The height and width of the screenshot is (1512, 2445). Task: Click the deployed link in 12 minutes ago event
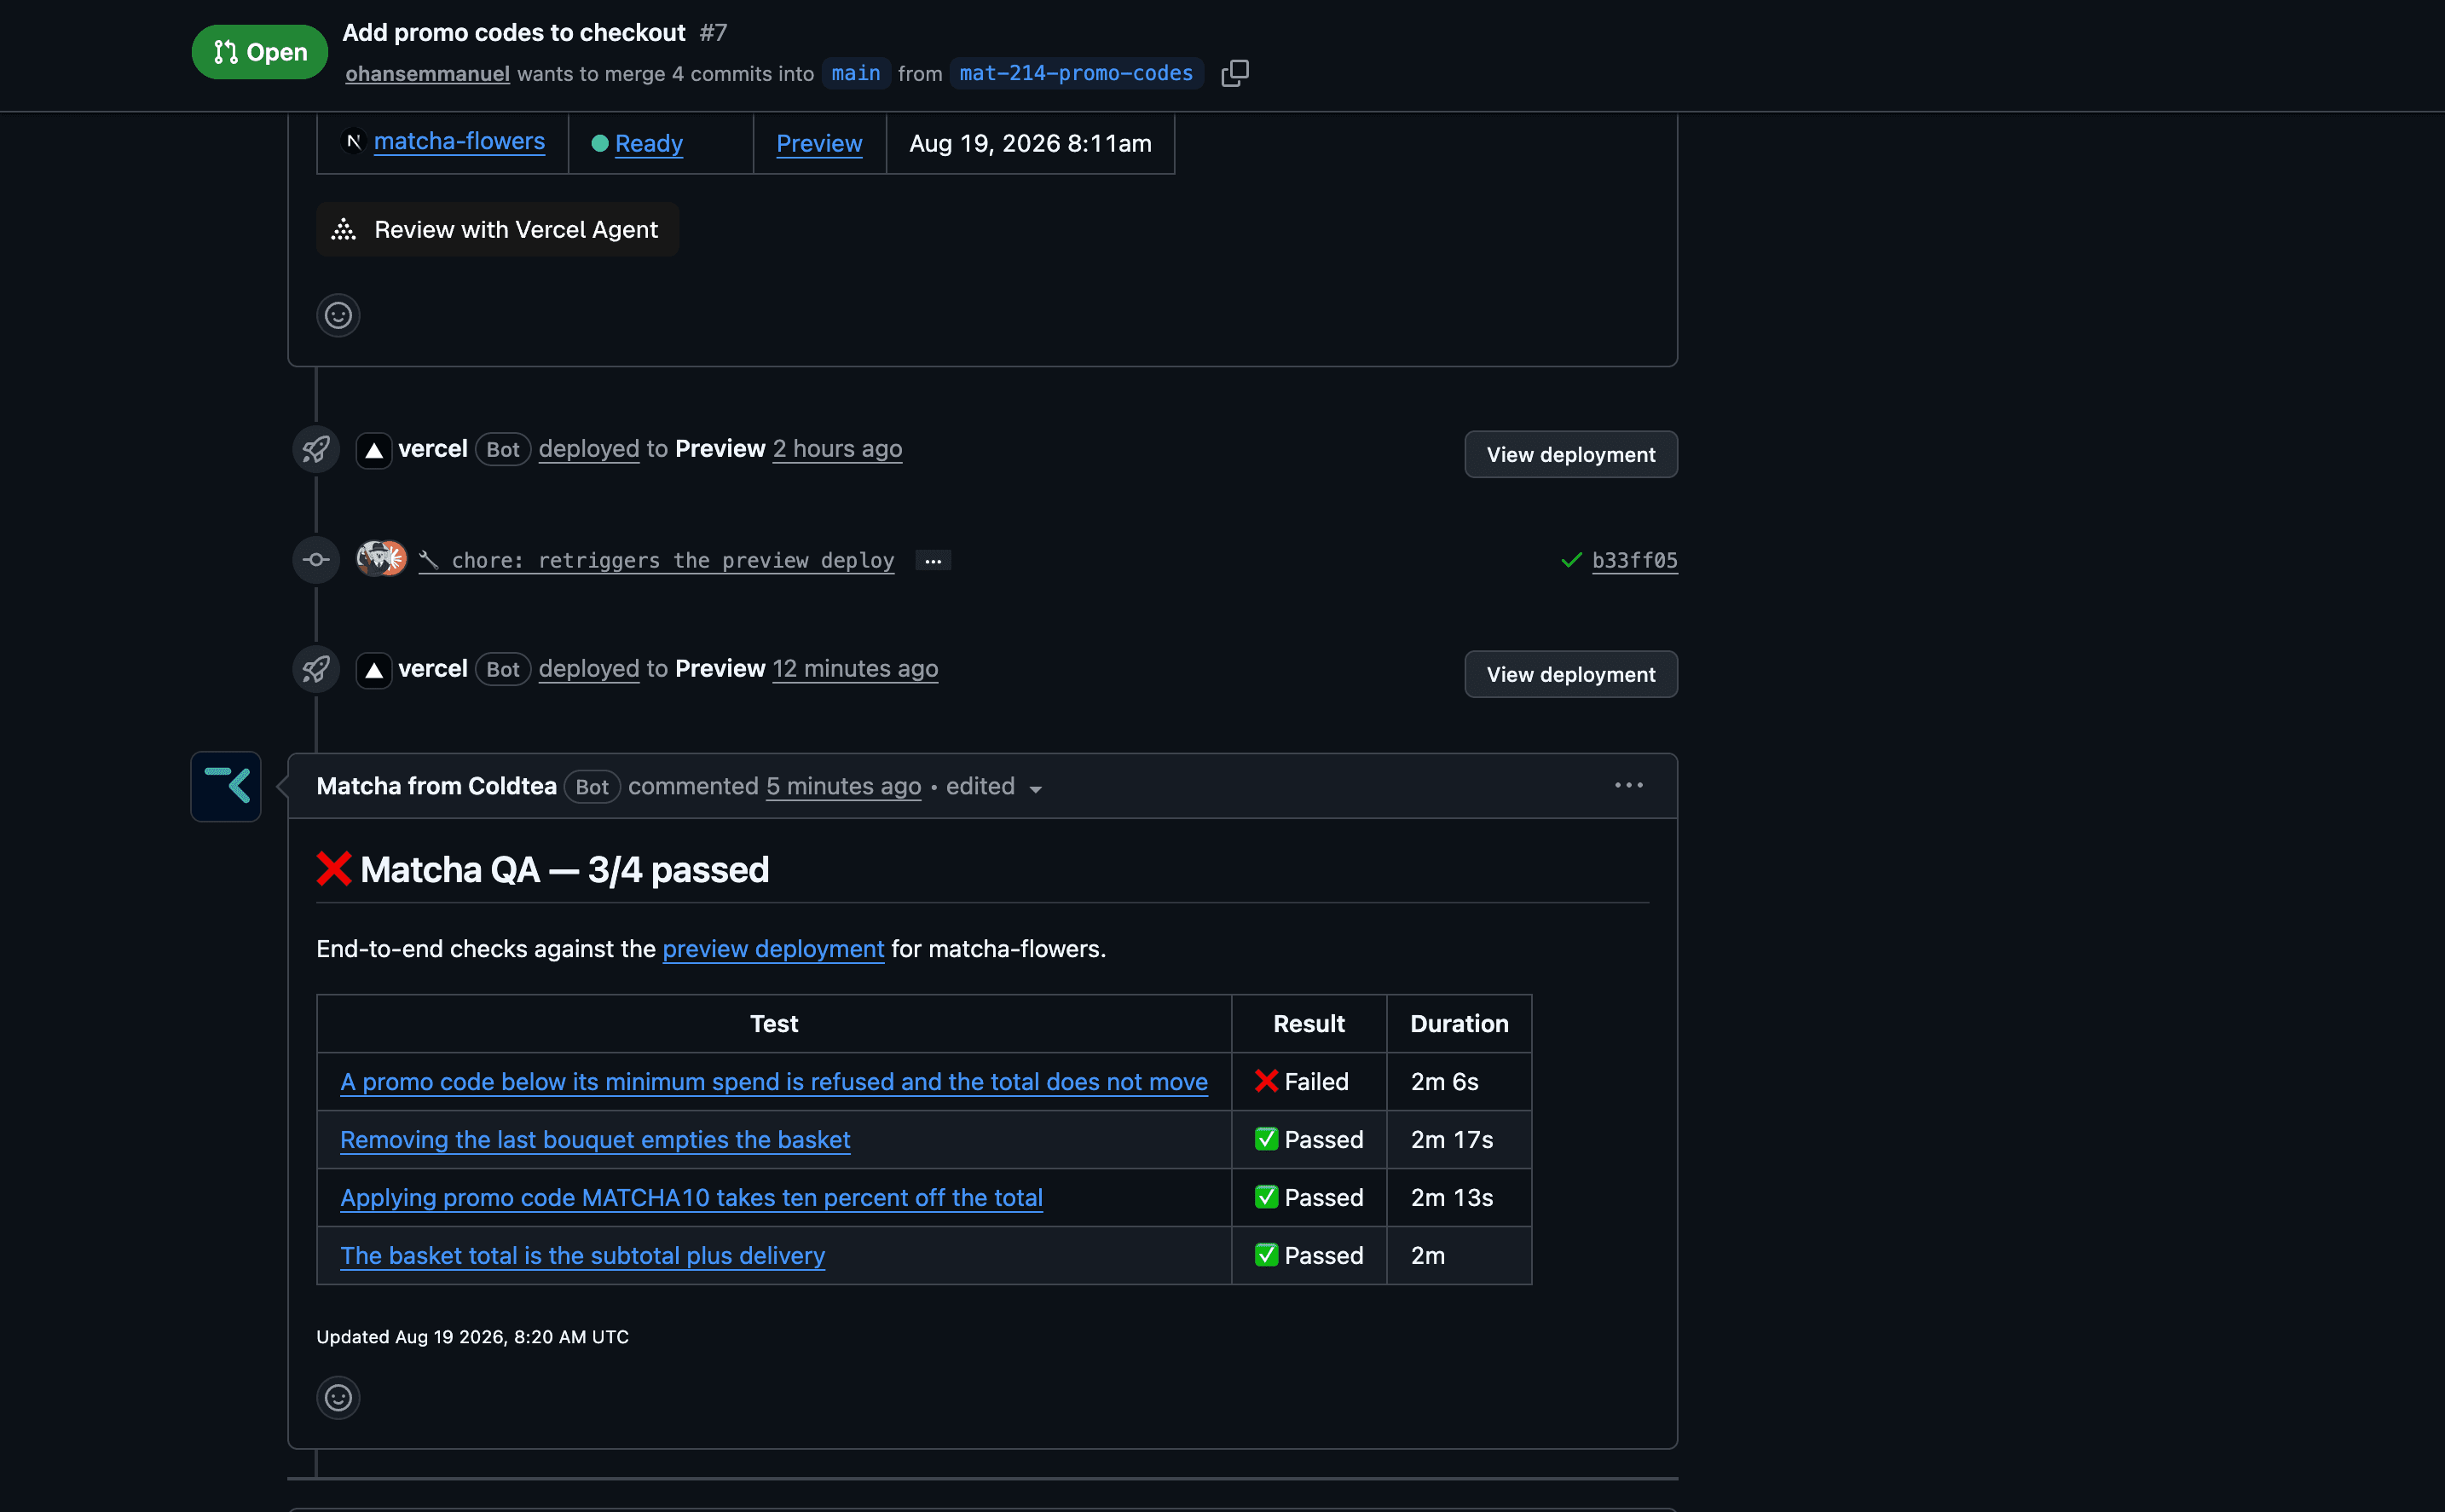588,669
